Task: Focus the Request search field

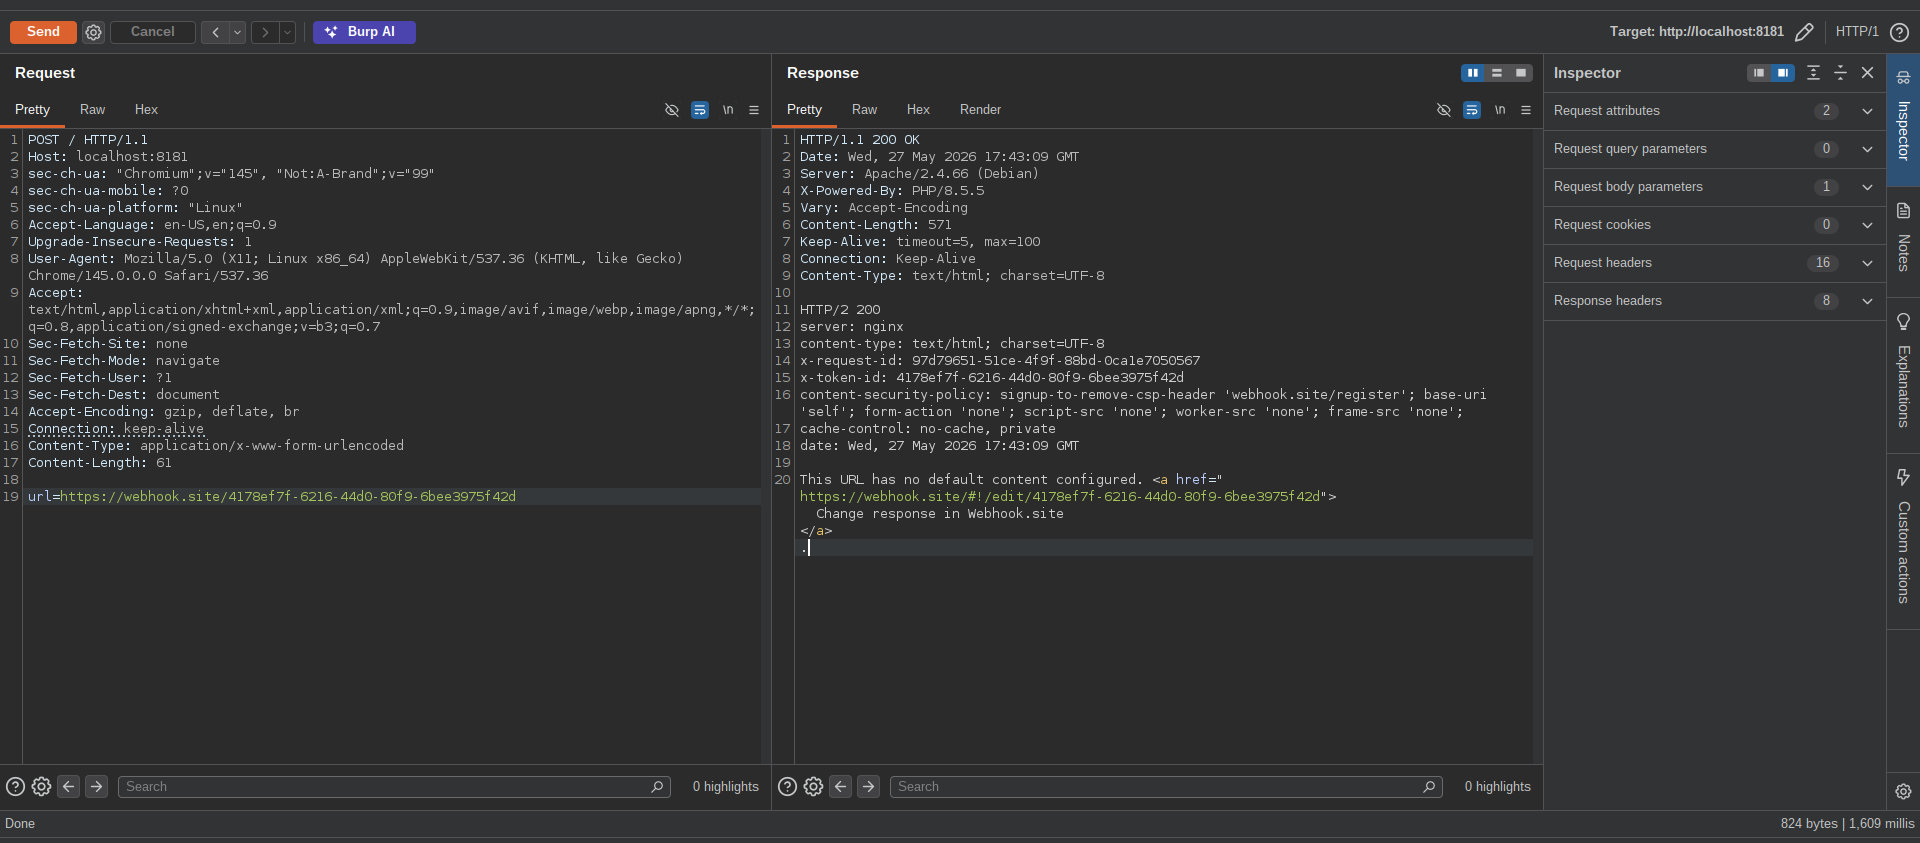Action: pyautogui.click(x=394, y=787)
